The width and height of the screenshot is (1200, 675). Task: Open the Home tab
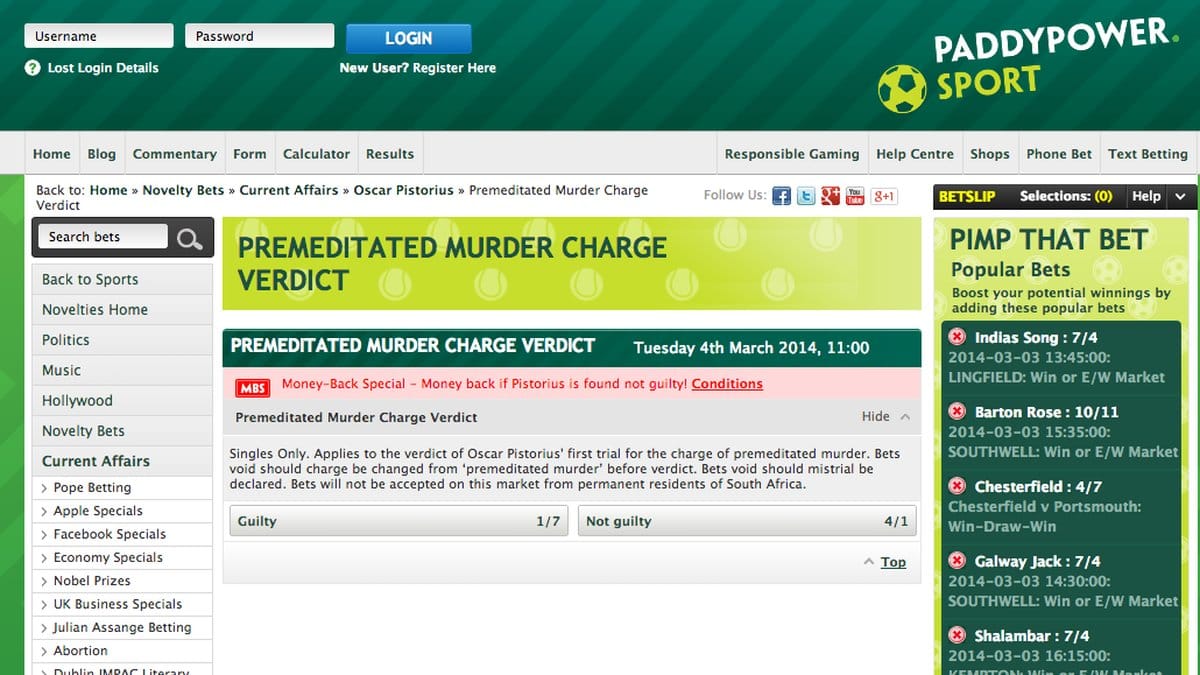(x=52, y=154)
